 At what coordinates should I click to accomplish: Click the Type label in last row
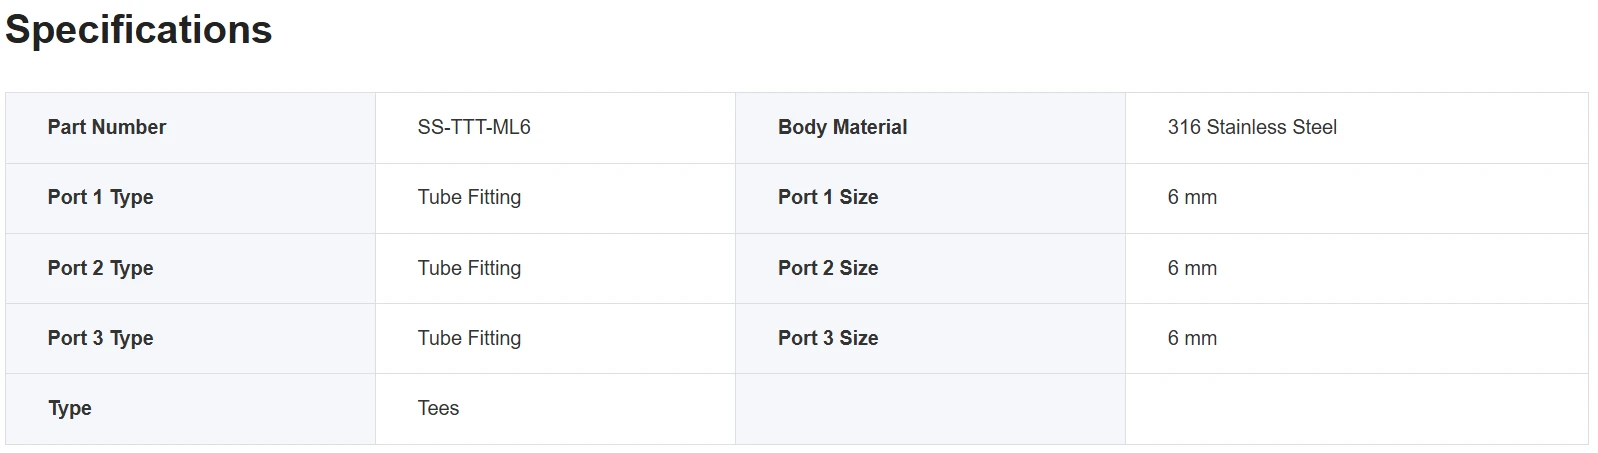[x=69, y=408]
